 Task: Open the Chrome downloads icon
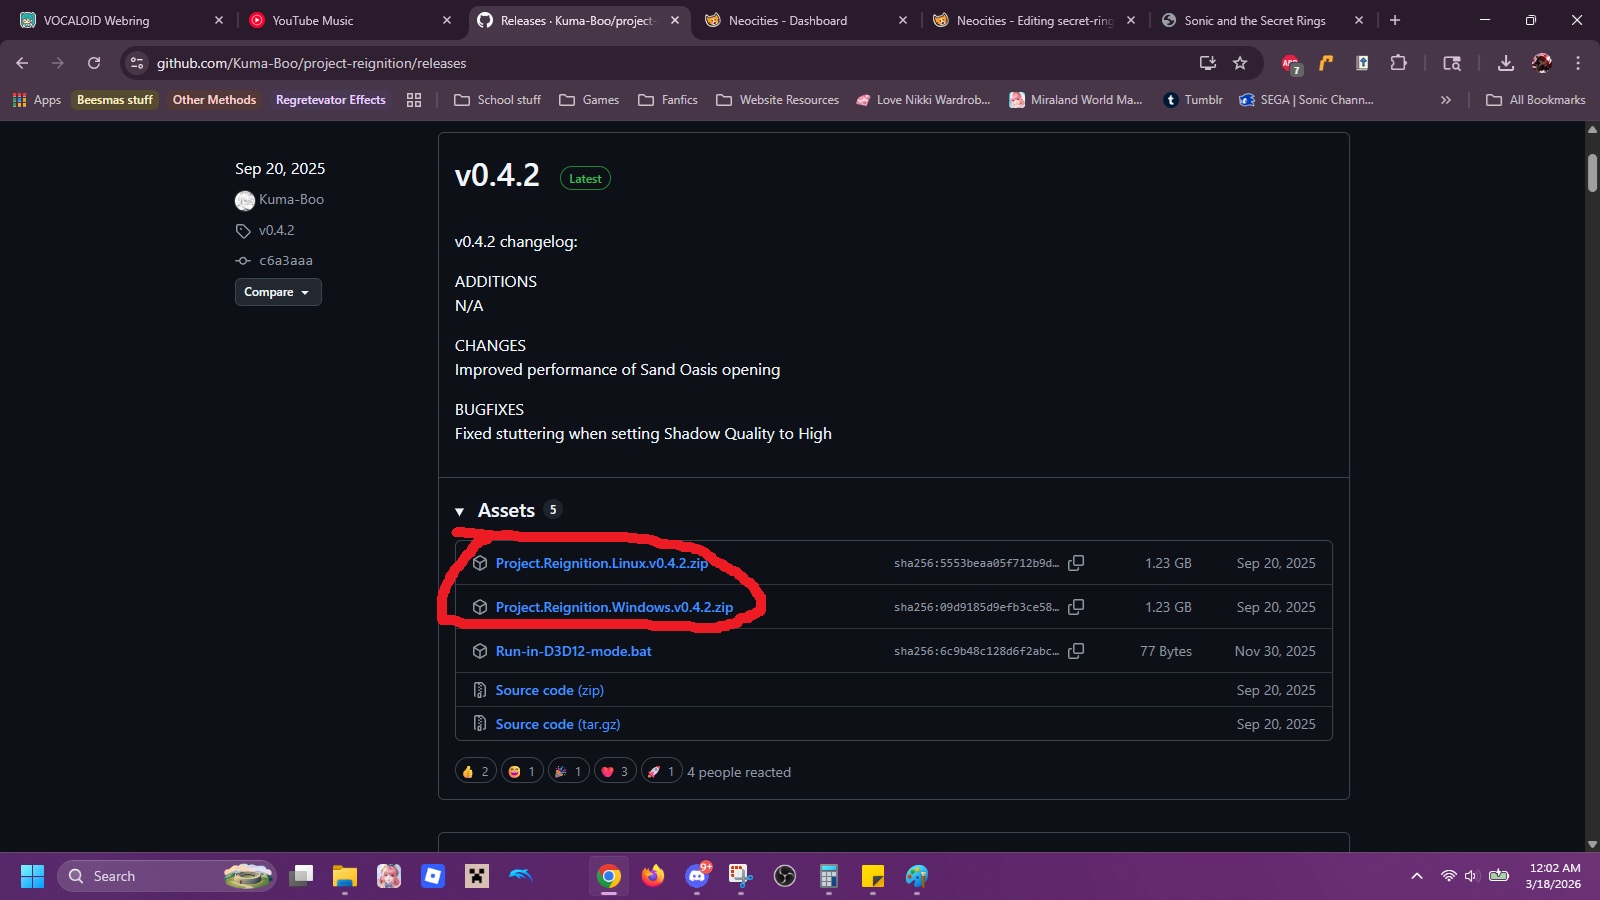pos(1505,63)
